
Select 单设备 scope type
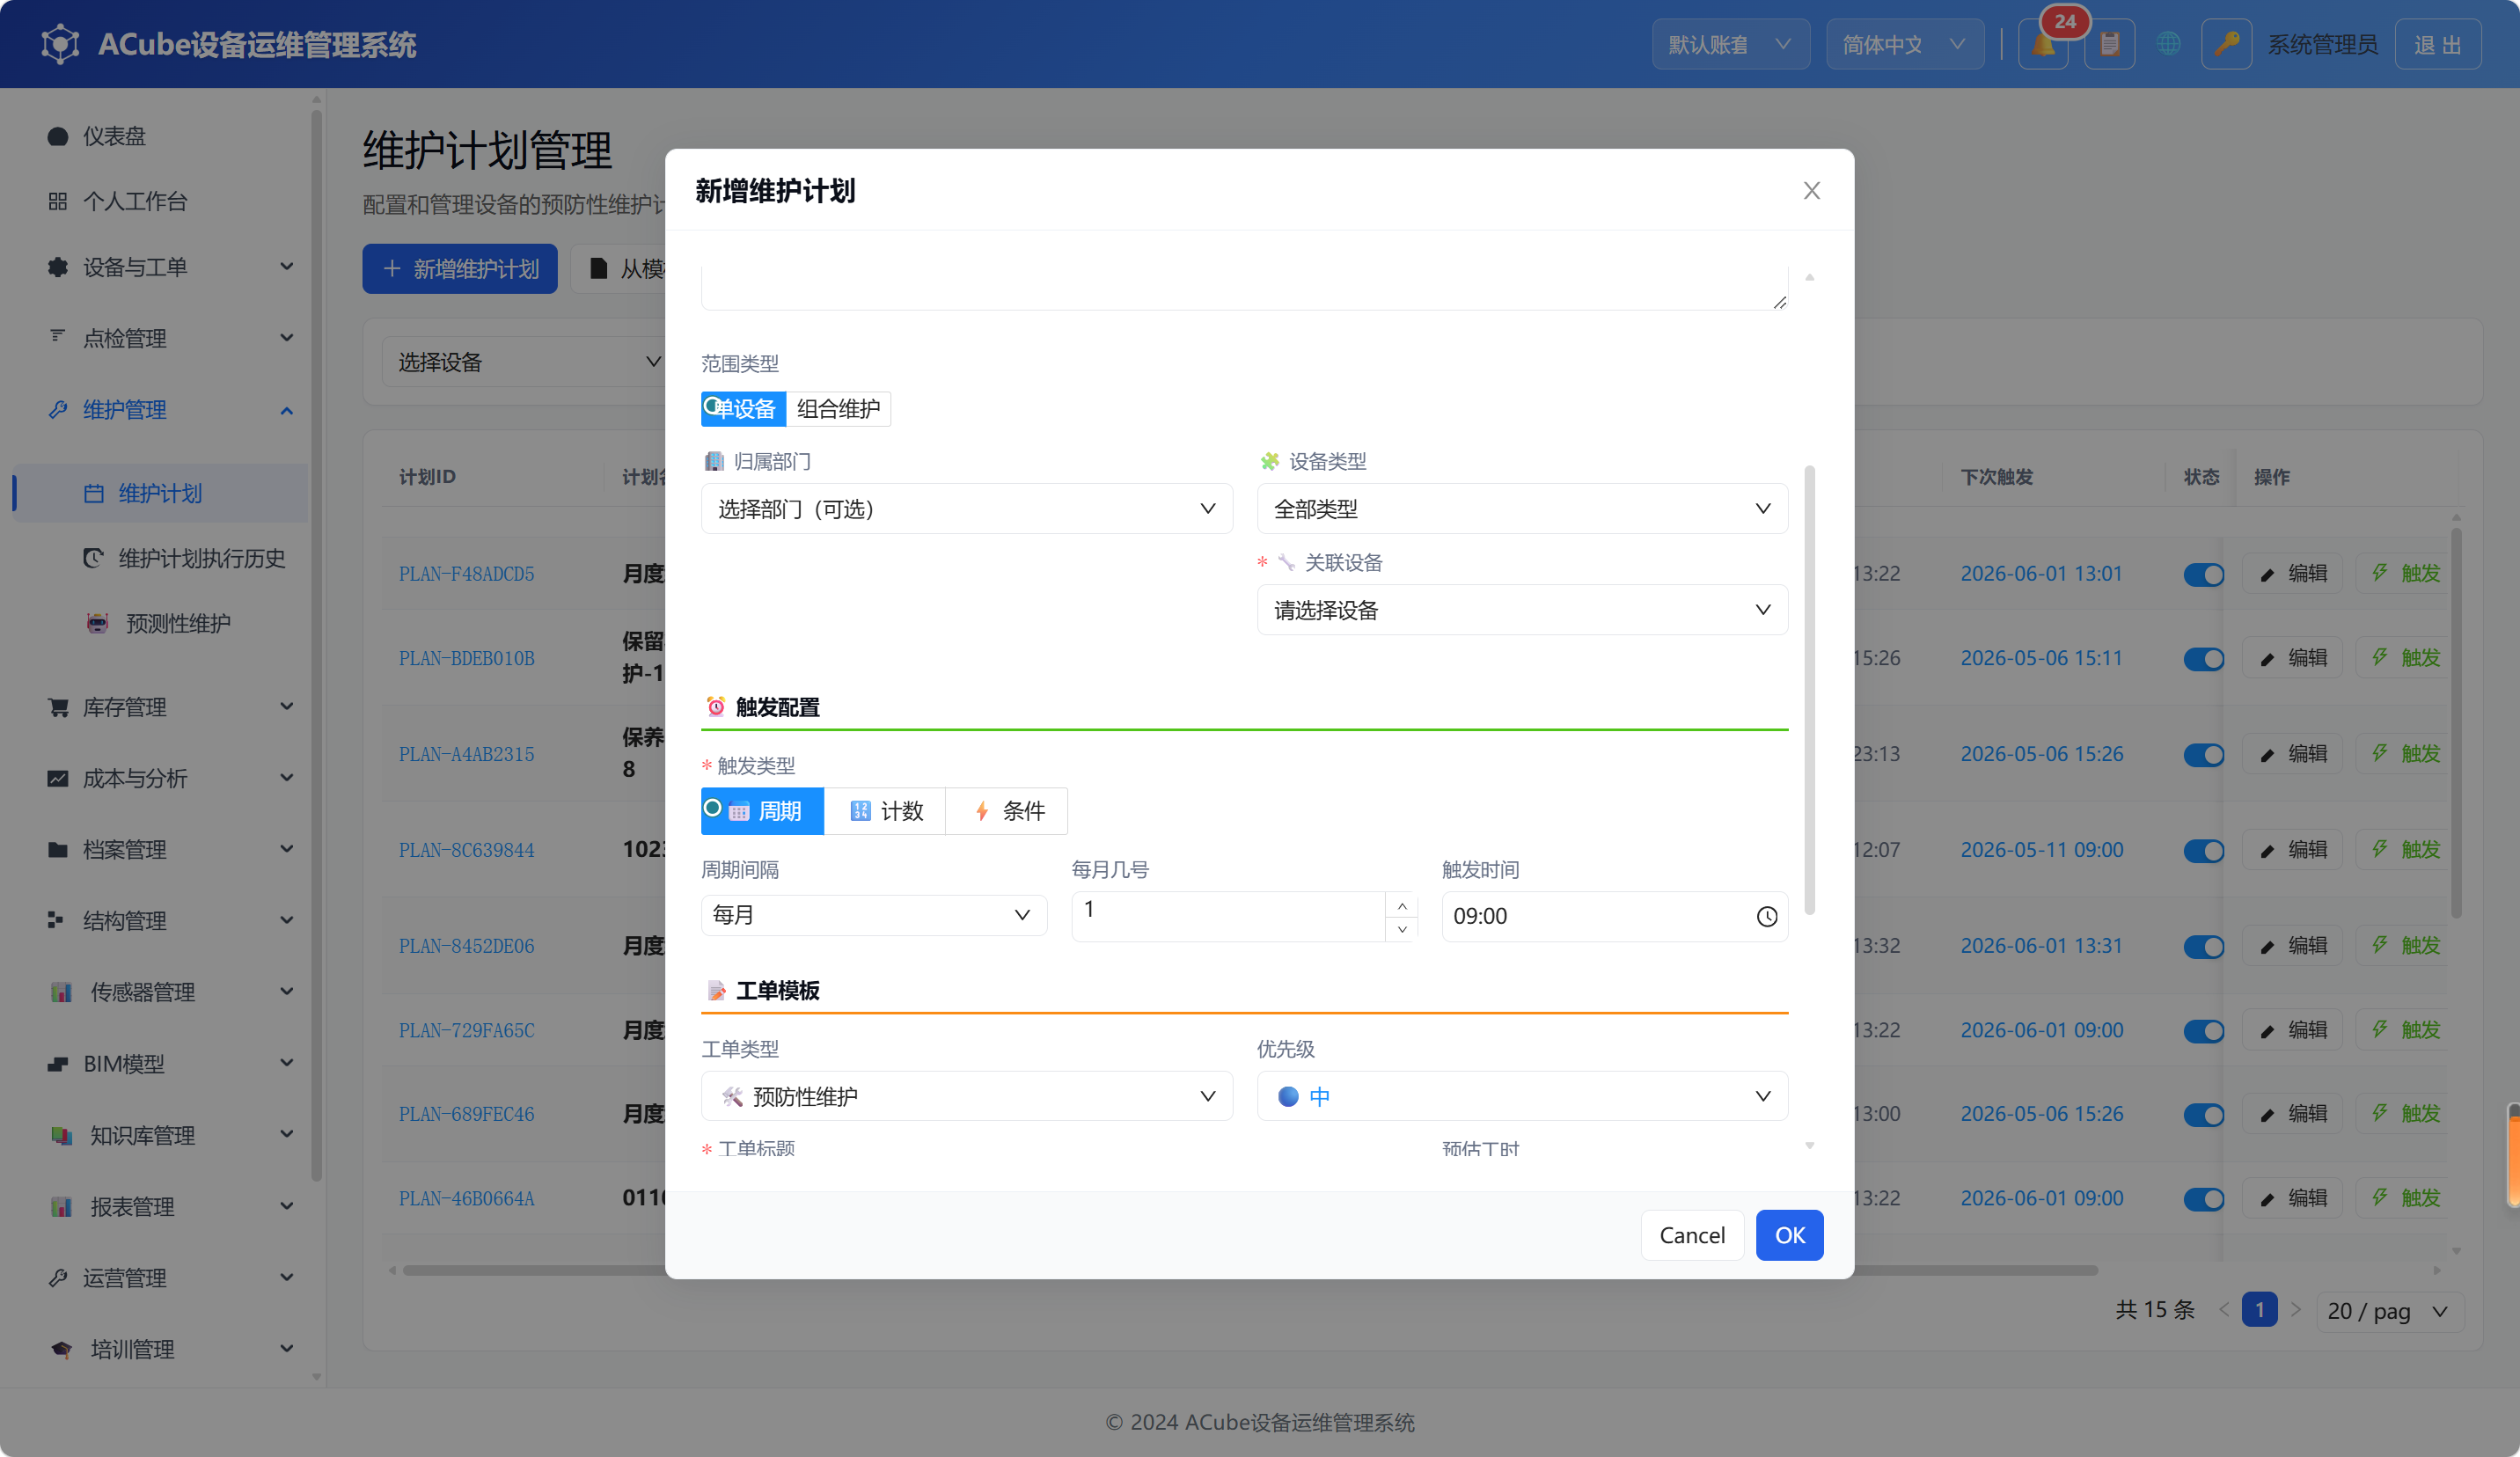pyautogui.click(x=743, y=408)
